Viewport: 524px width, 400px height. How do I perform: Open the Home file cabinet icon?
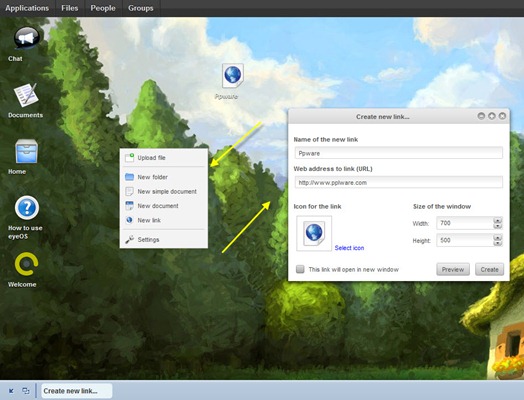(x=26, y=151)
